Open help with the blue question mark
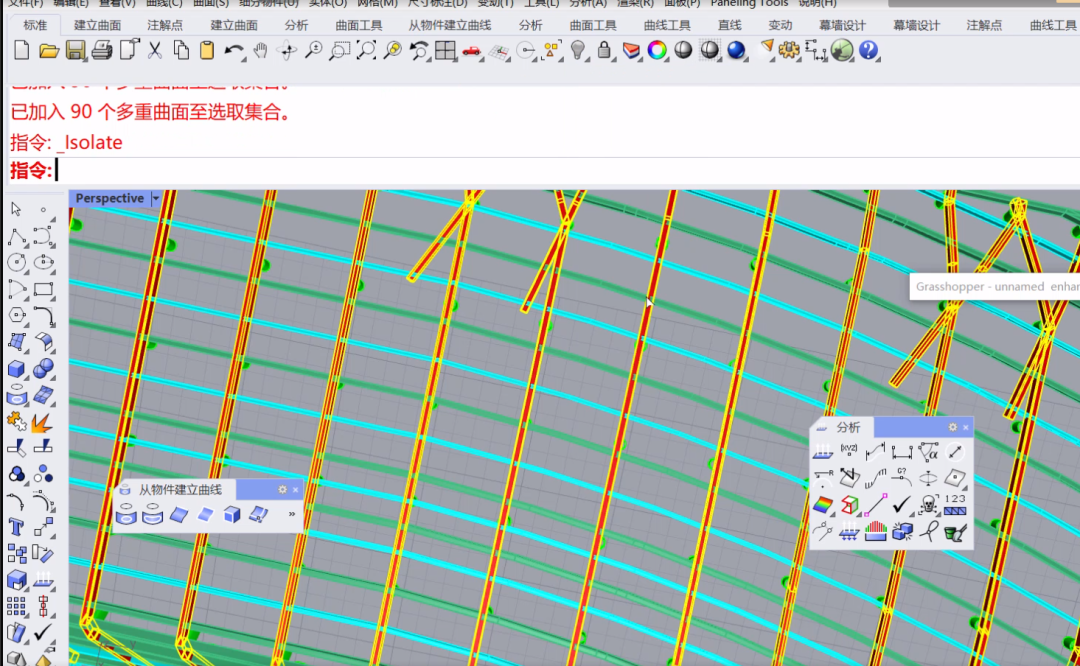Viewport: 1080px width, 666px height. click(x=869, y=50)
